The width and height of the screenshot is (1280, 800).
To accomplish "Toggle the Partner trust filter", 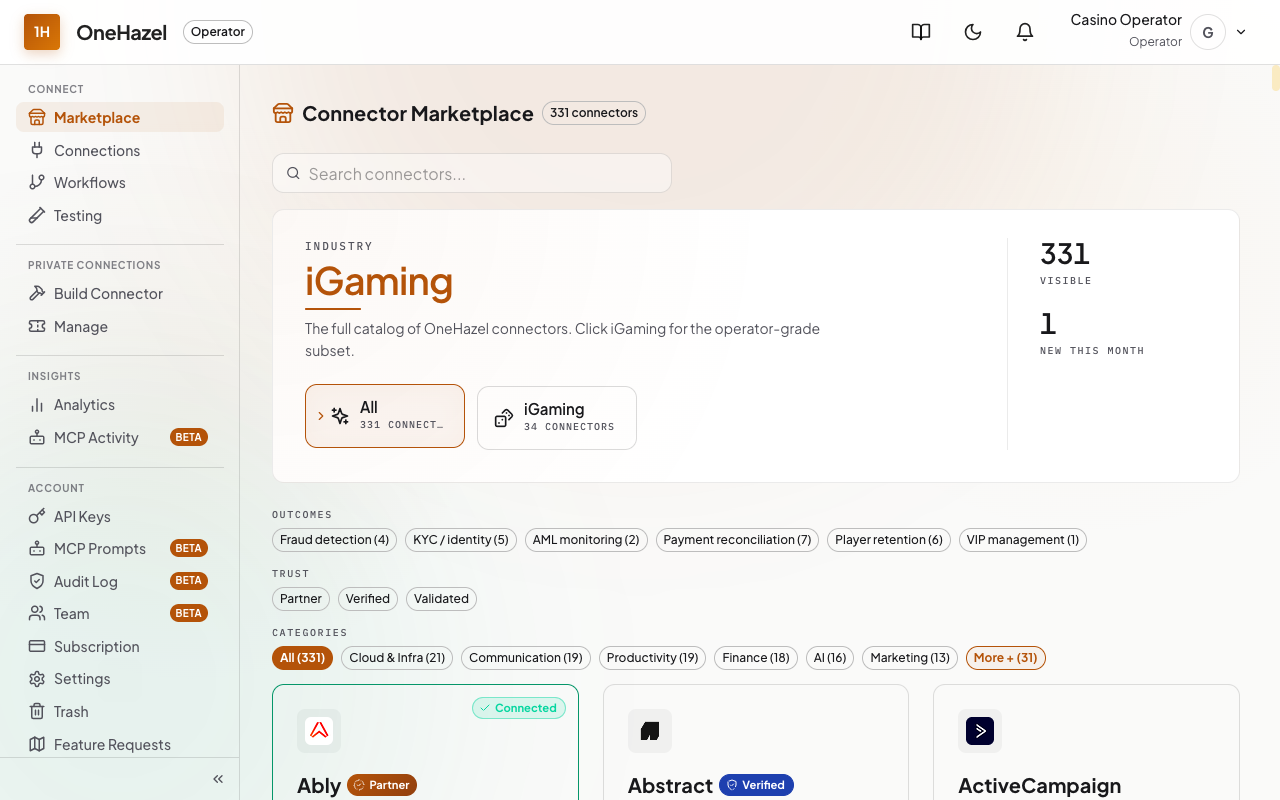I will click(301, 599).
